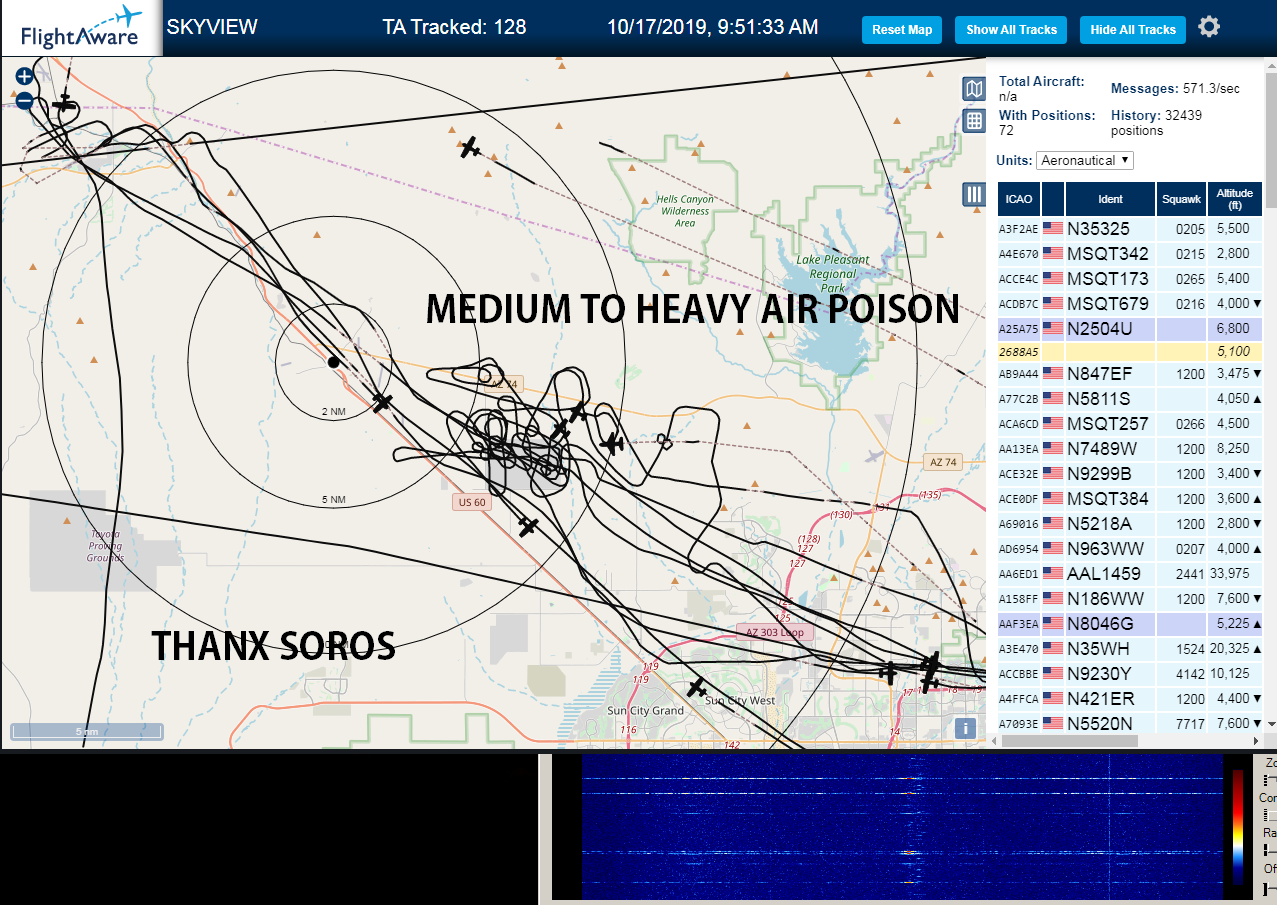Click altitude 33,975 cell
This screenshot has height=905, width=1277.
pyautogui.click(x=1234, y=573)
